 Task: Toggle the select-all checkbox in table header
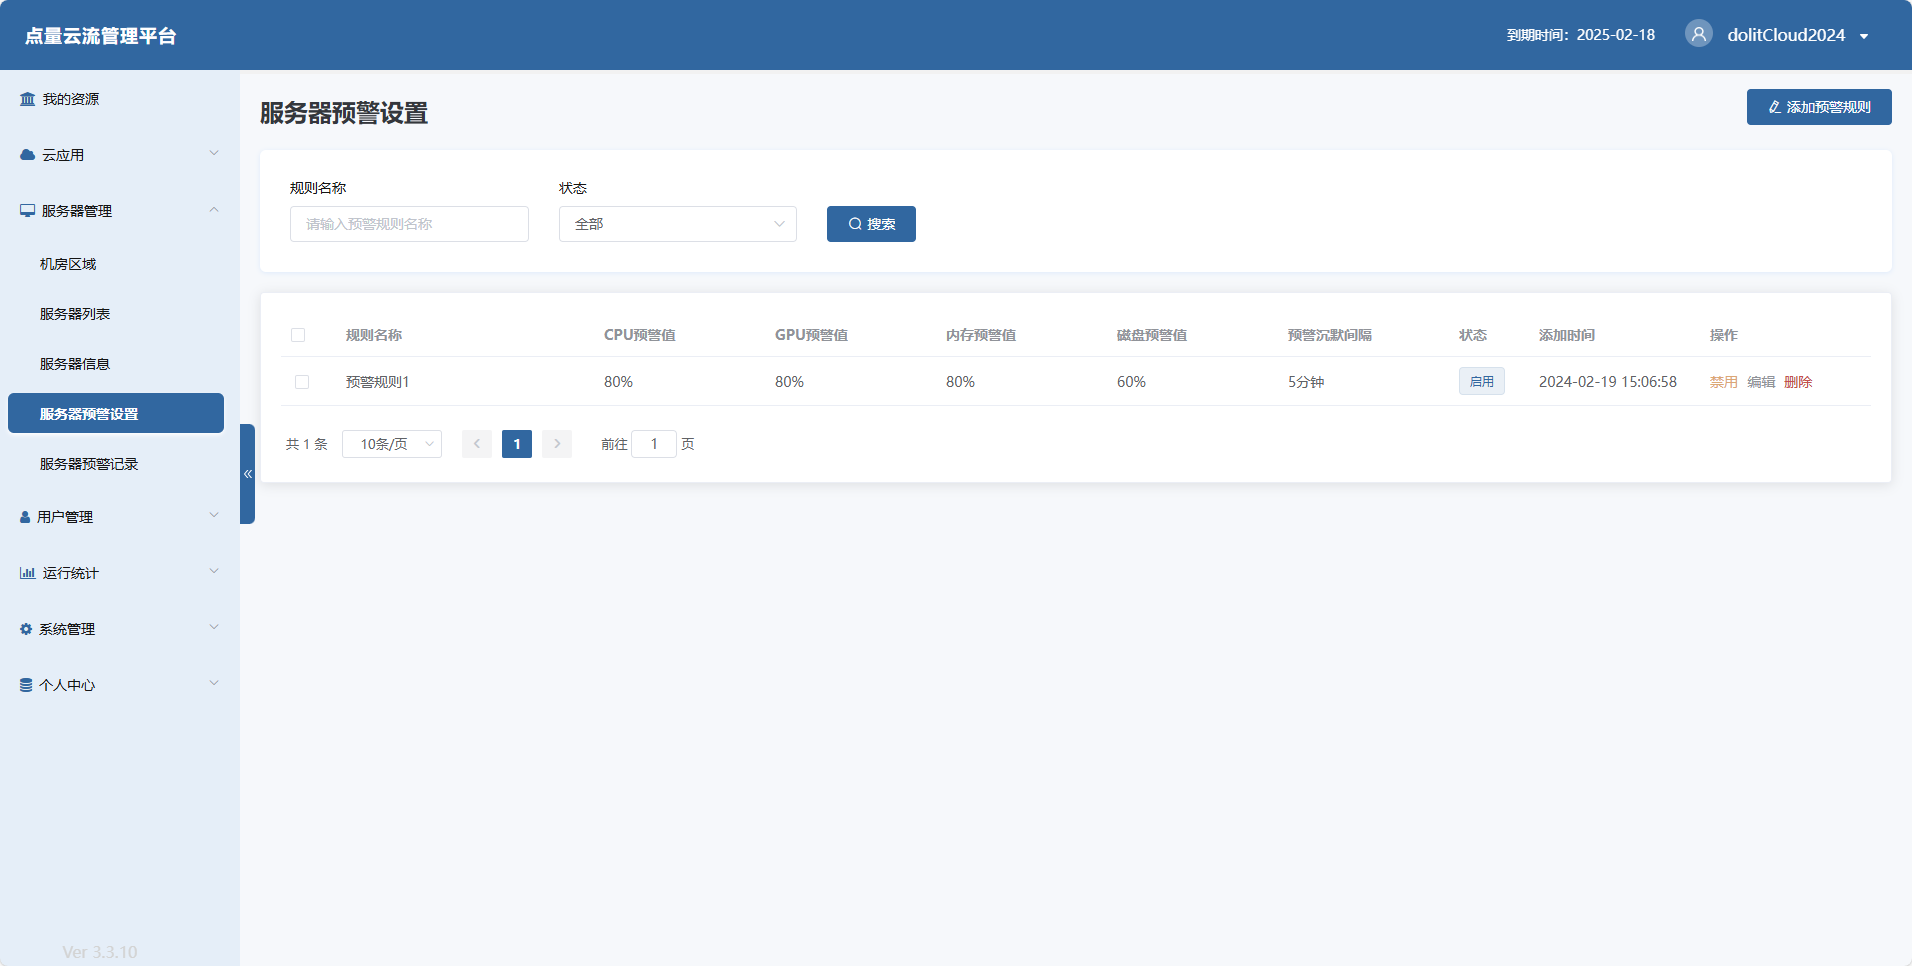[298, 335]
